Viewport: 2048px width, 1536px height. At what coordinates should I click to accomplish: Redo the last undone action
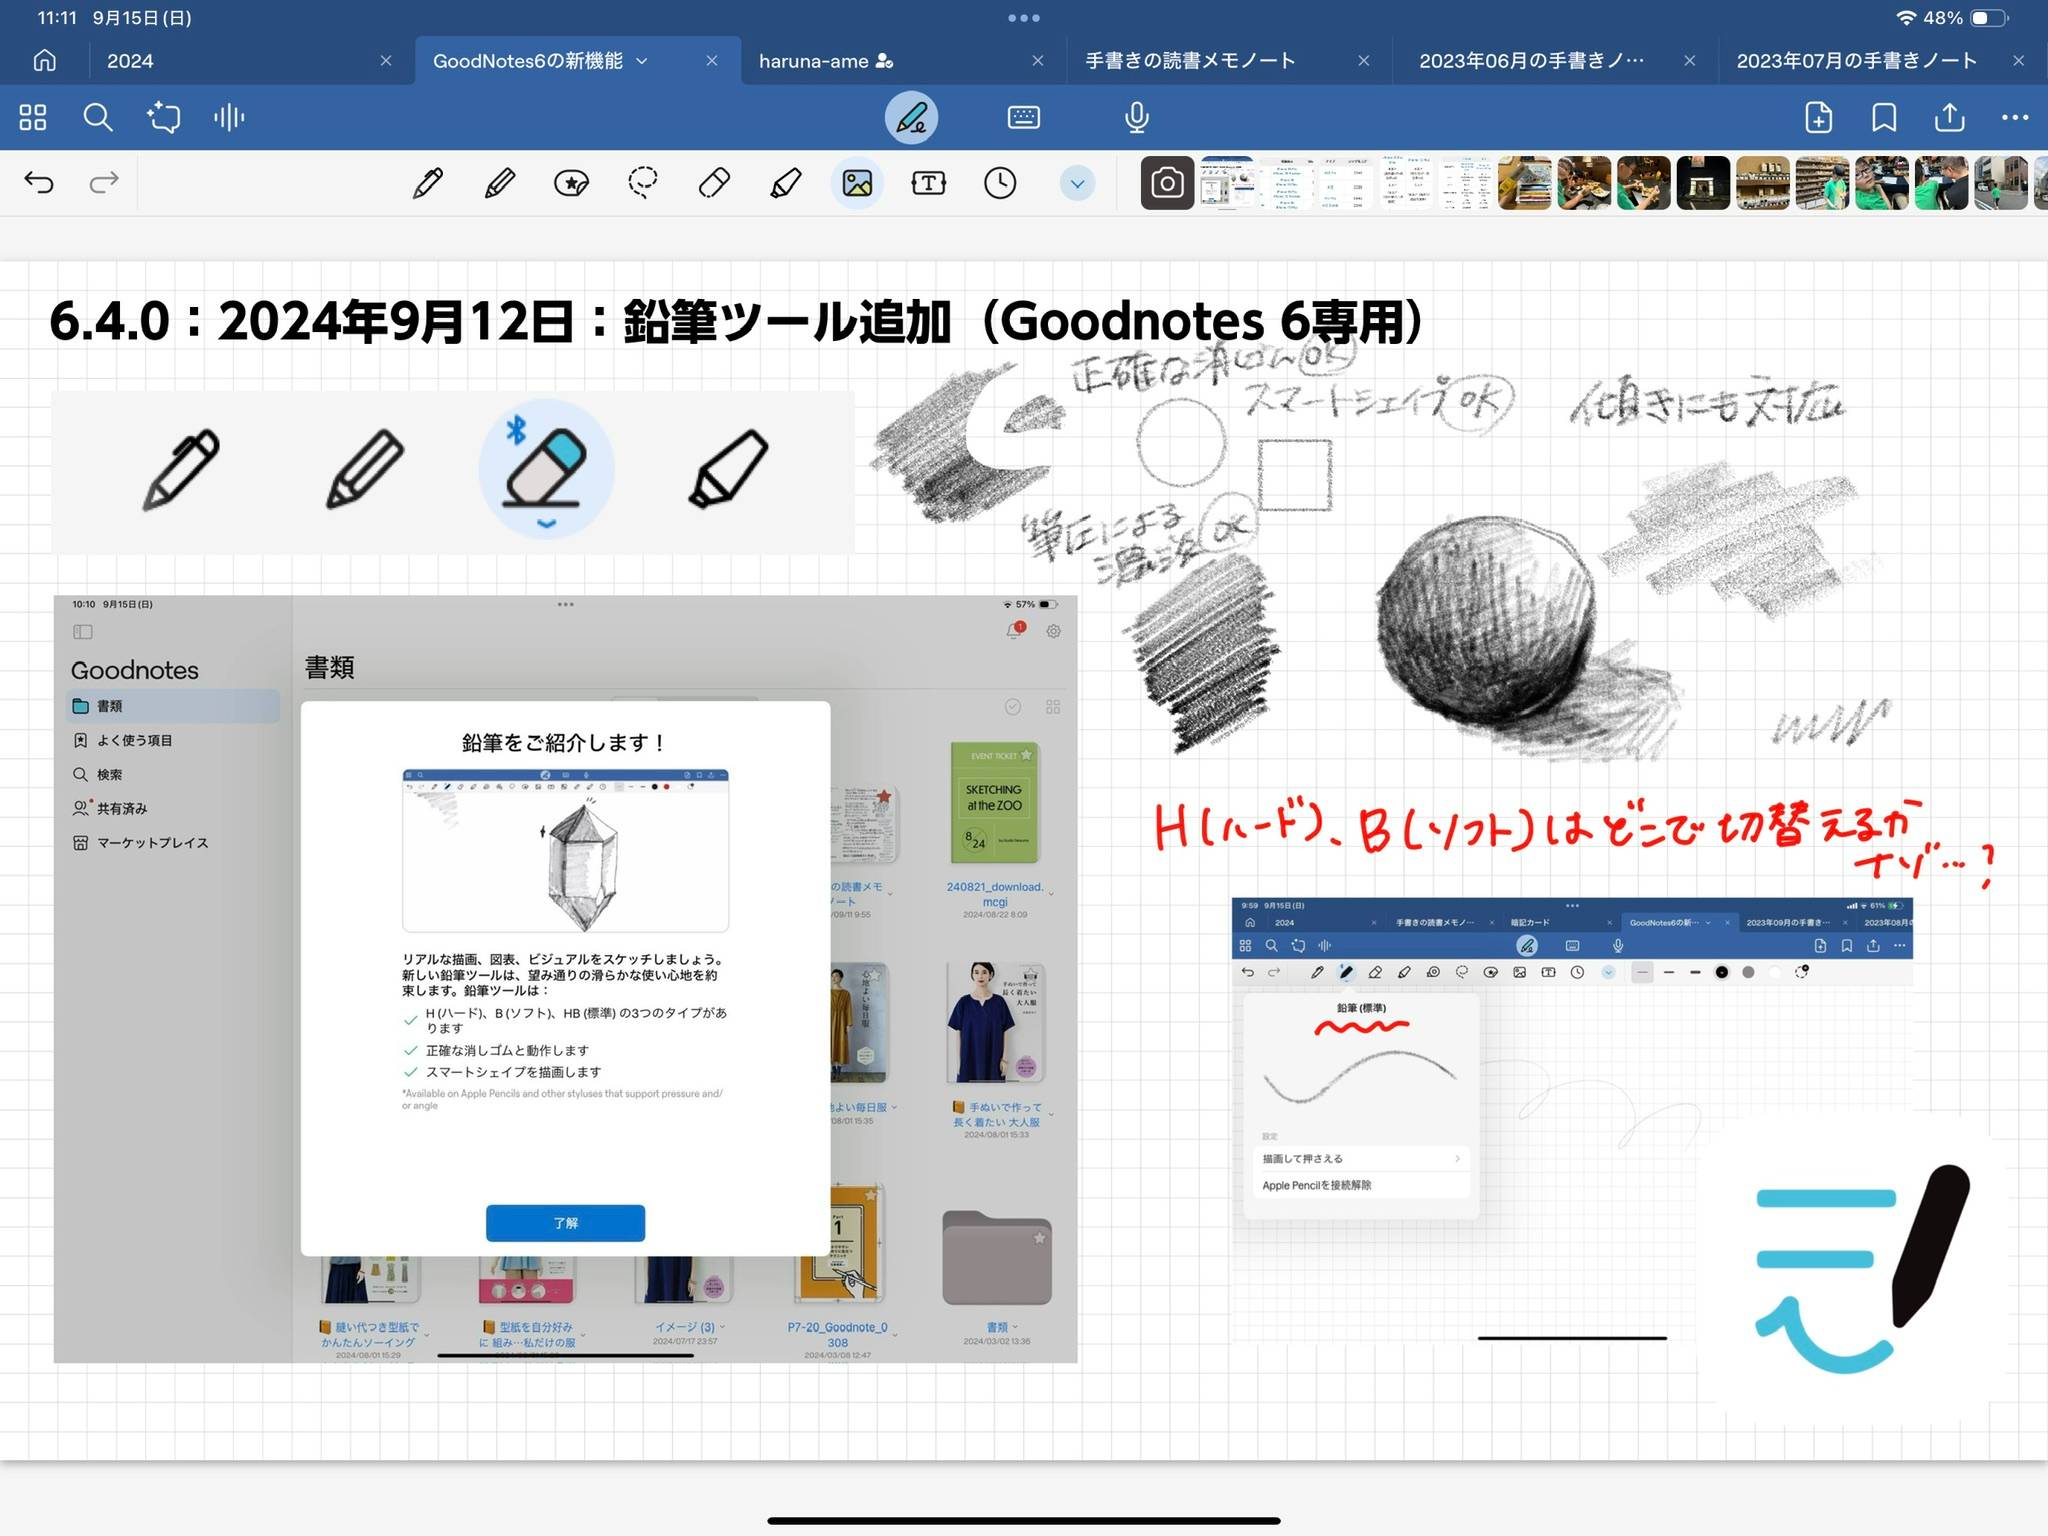click(x=104, y=182)
